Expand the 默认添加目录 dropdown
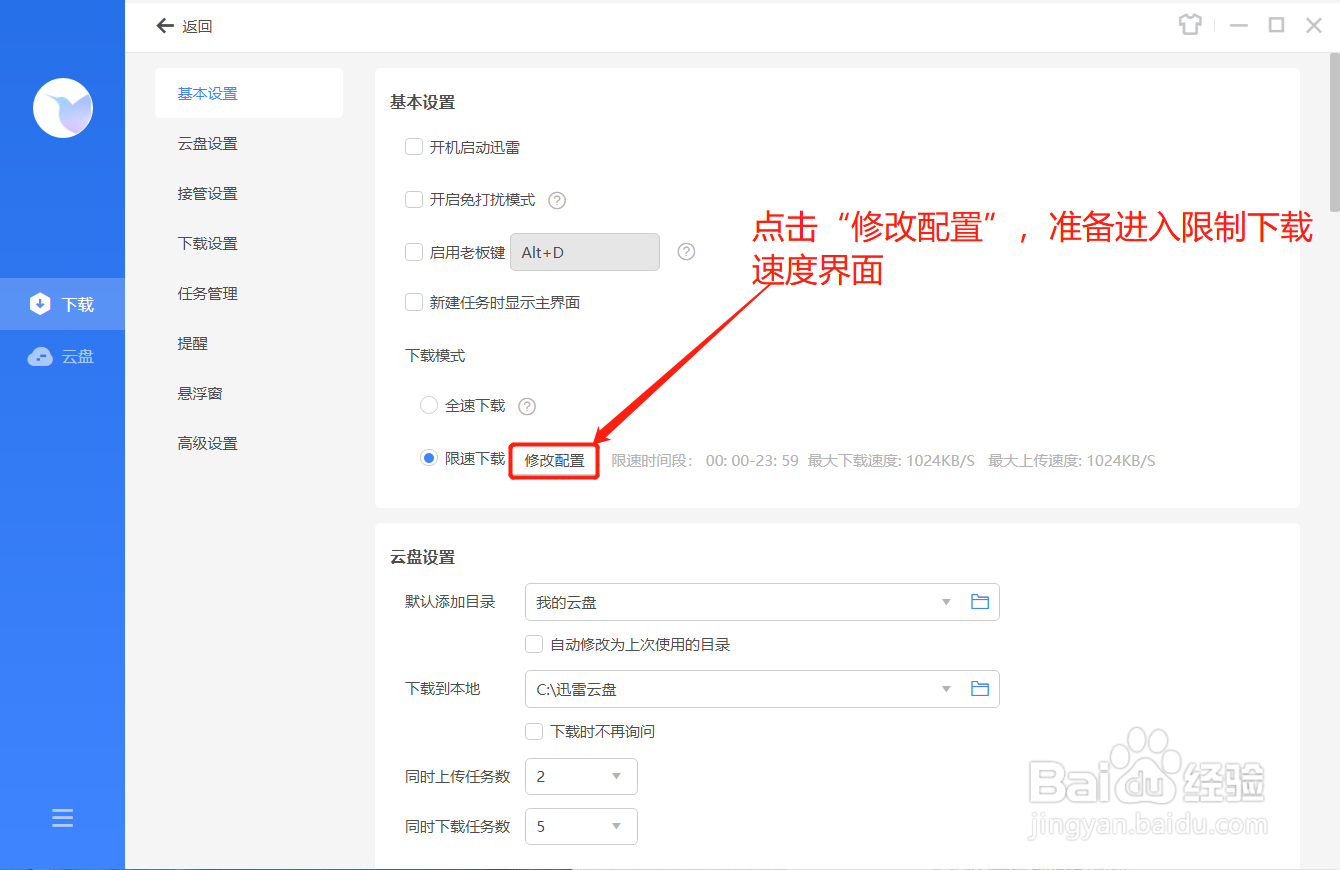The height and width of the screenshot is (870, 1340). pyautogui.click(x=944, y=601)
